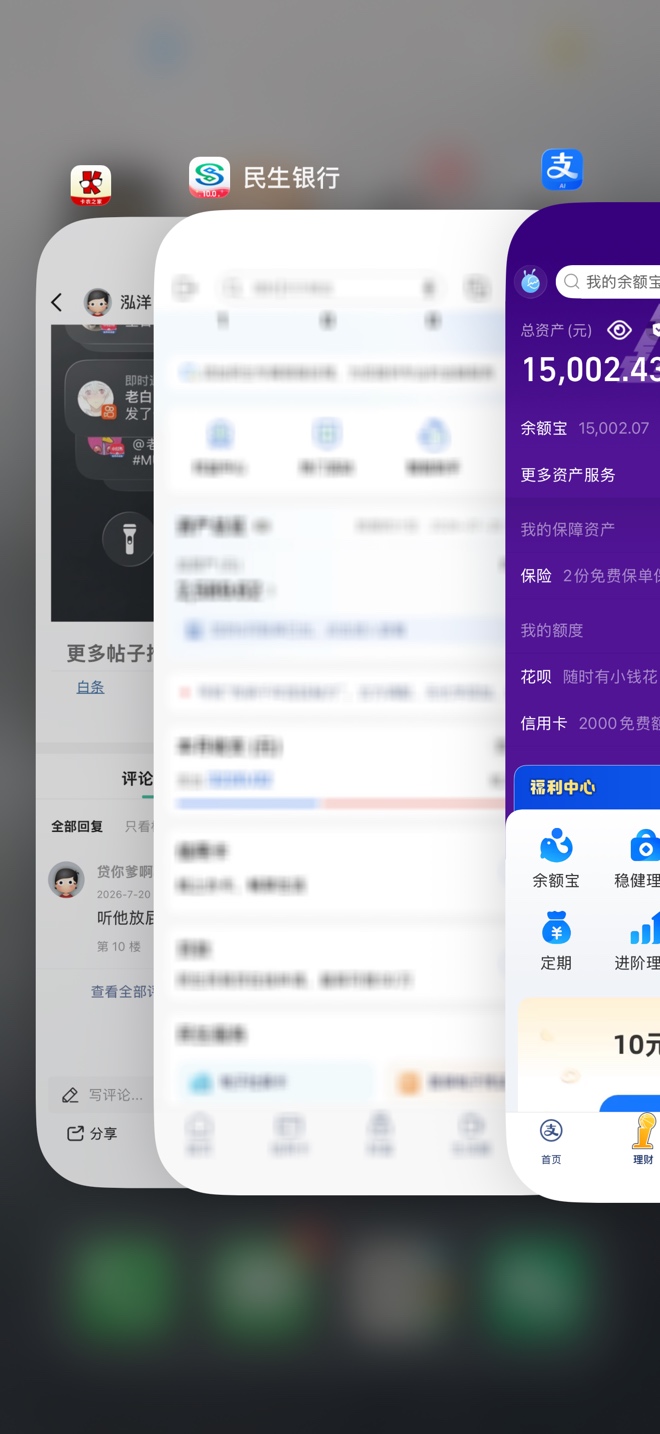The width and height of the screenshot is (660, 1434).
Task: Select the 福利中心 tab
Action: pyautogui.click(x=563, y=788)
